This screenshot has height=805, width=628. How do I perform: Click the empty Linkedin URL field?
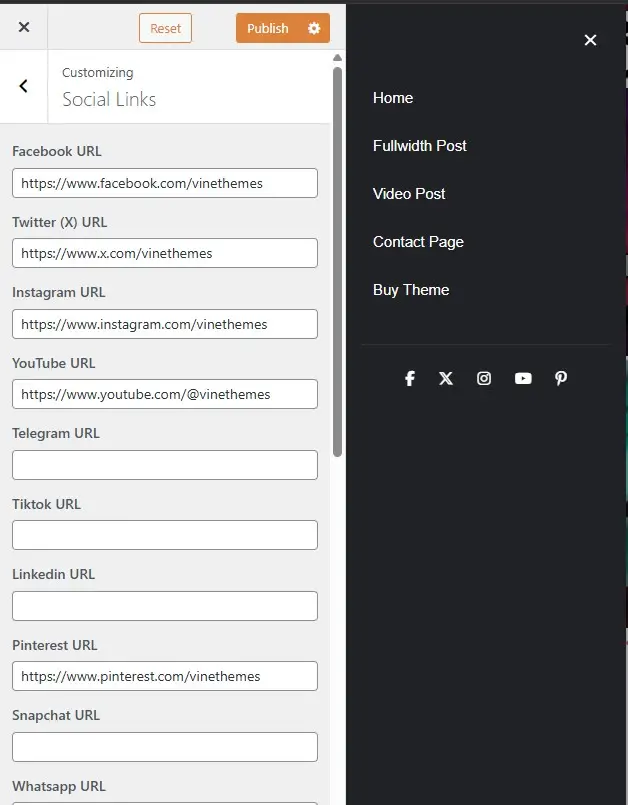165,606
